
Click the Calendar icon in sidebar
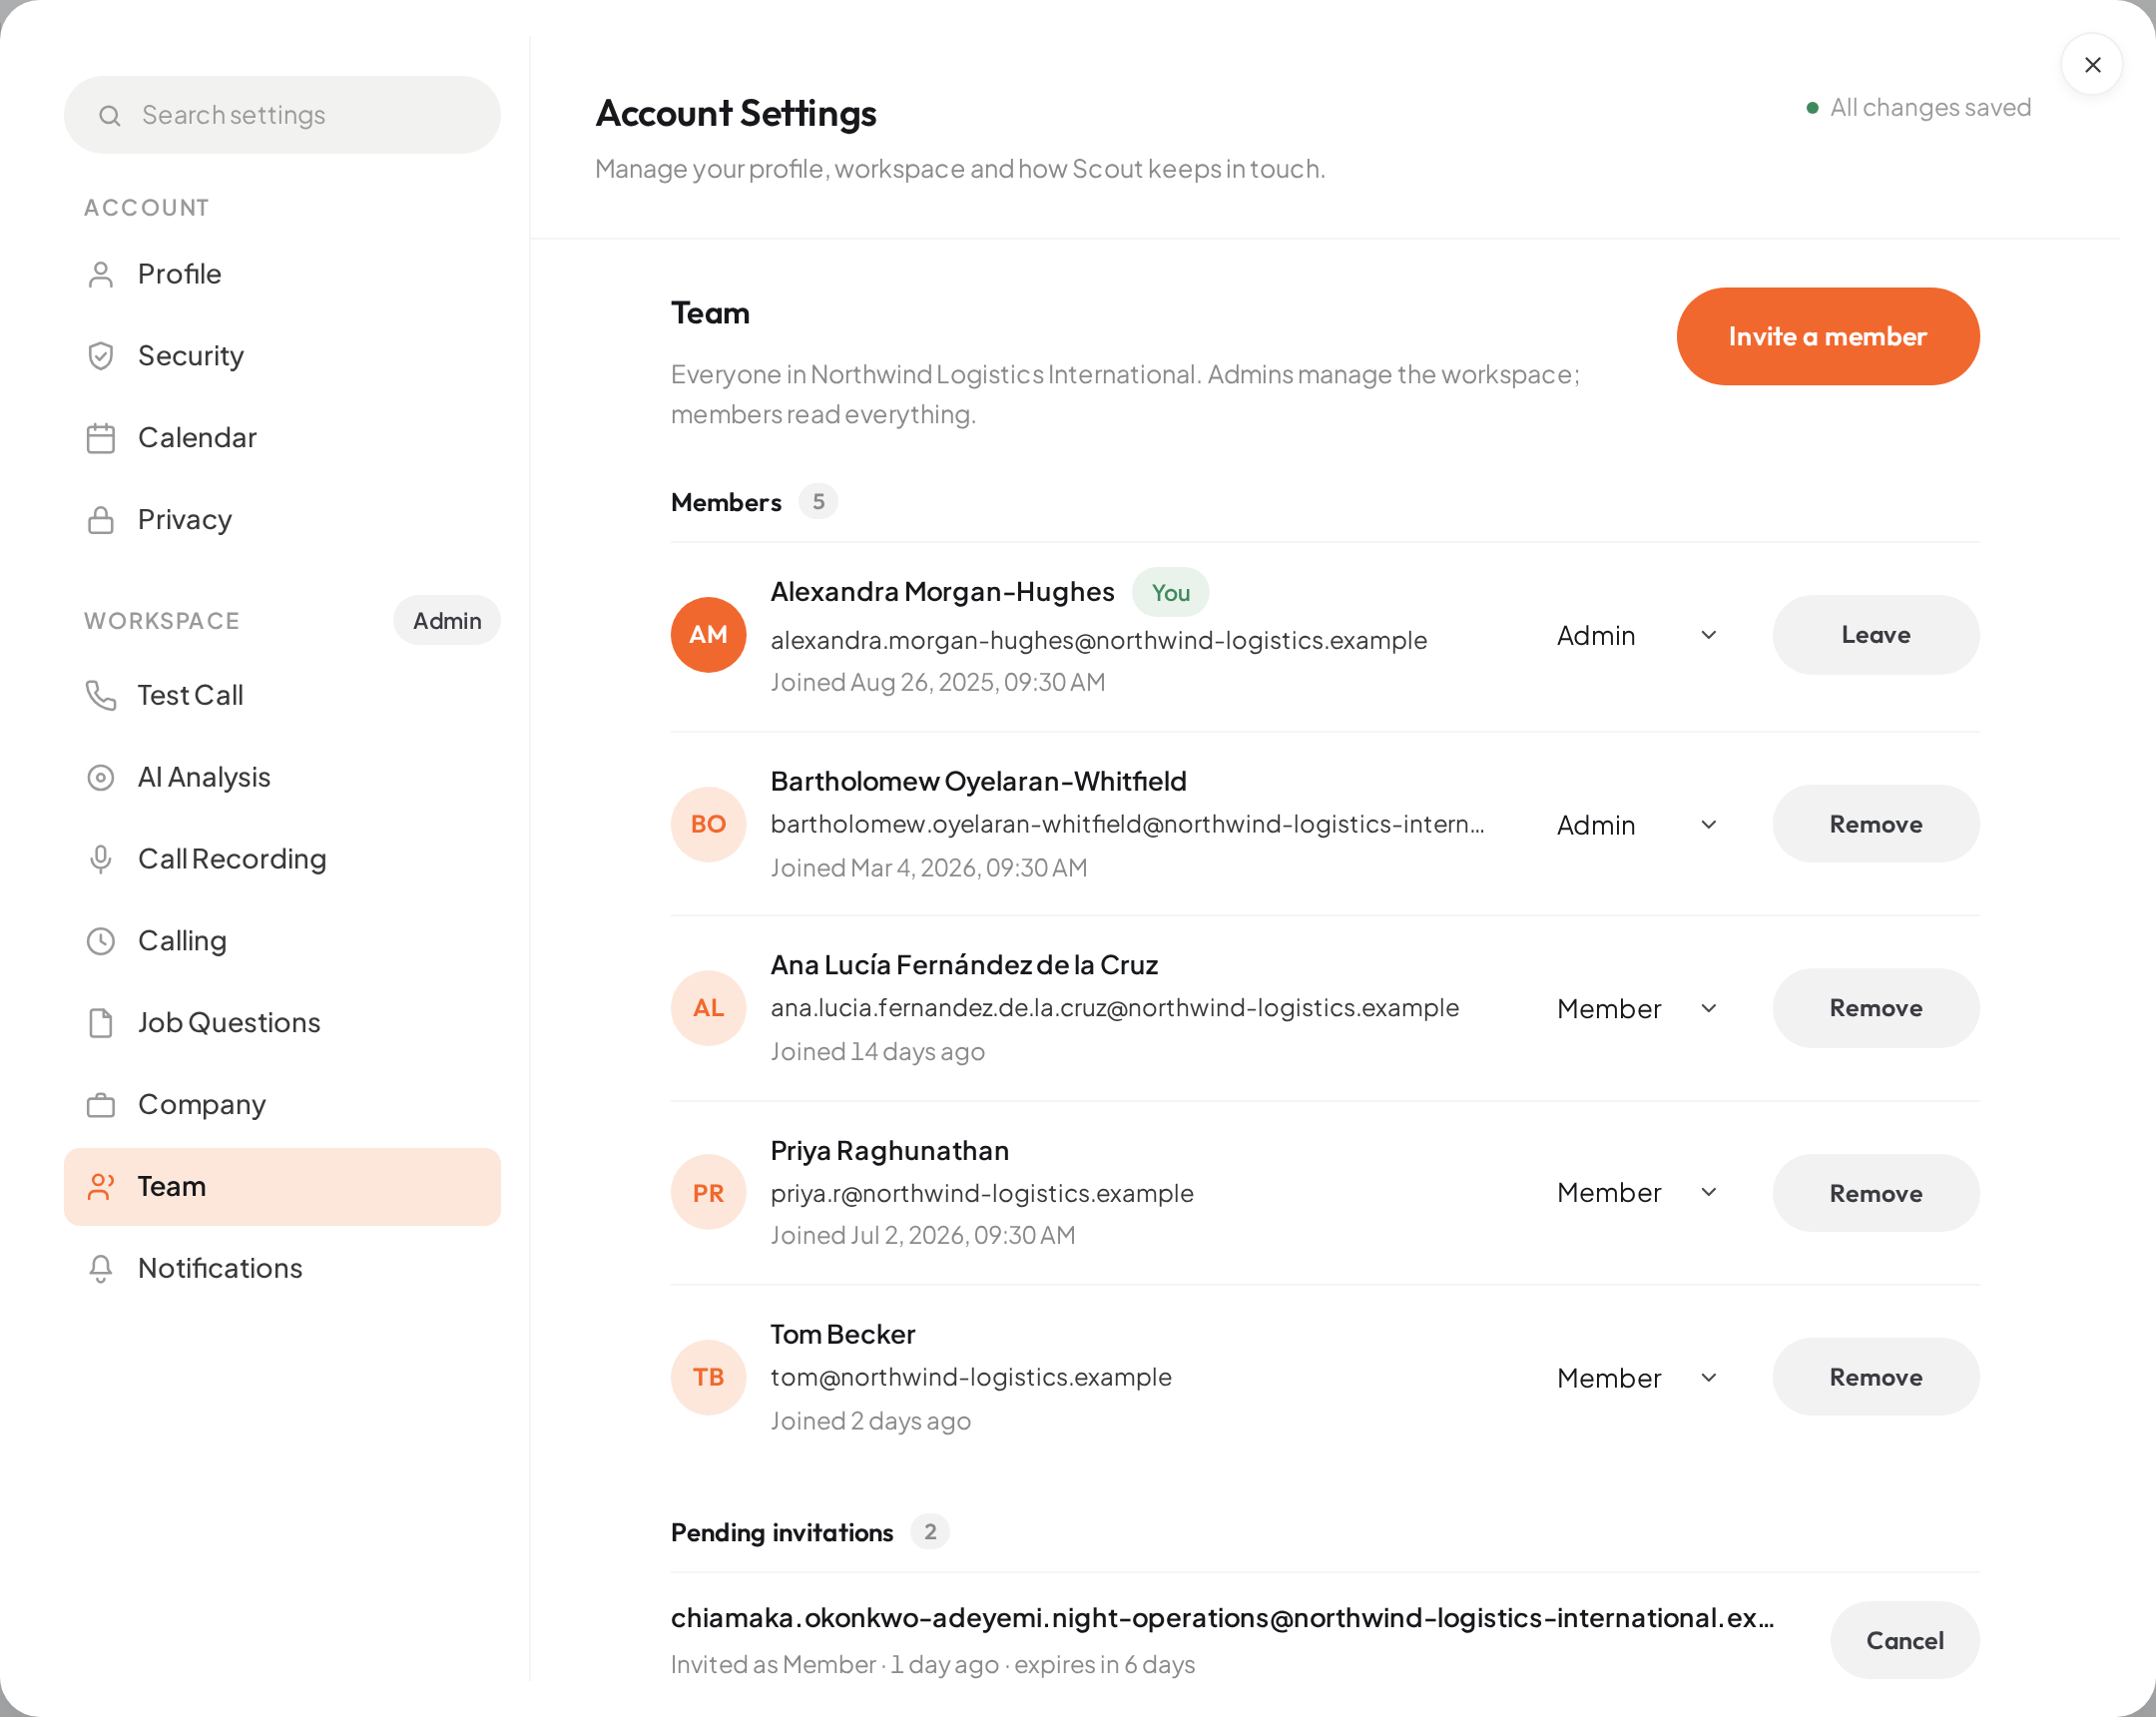[101, 438]
